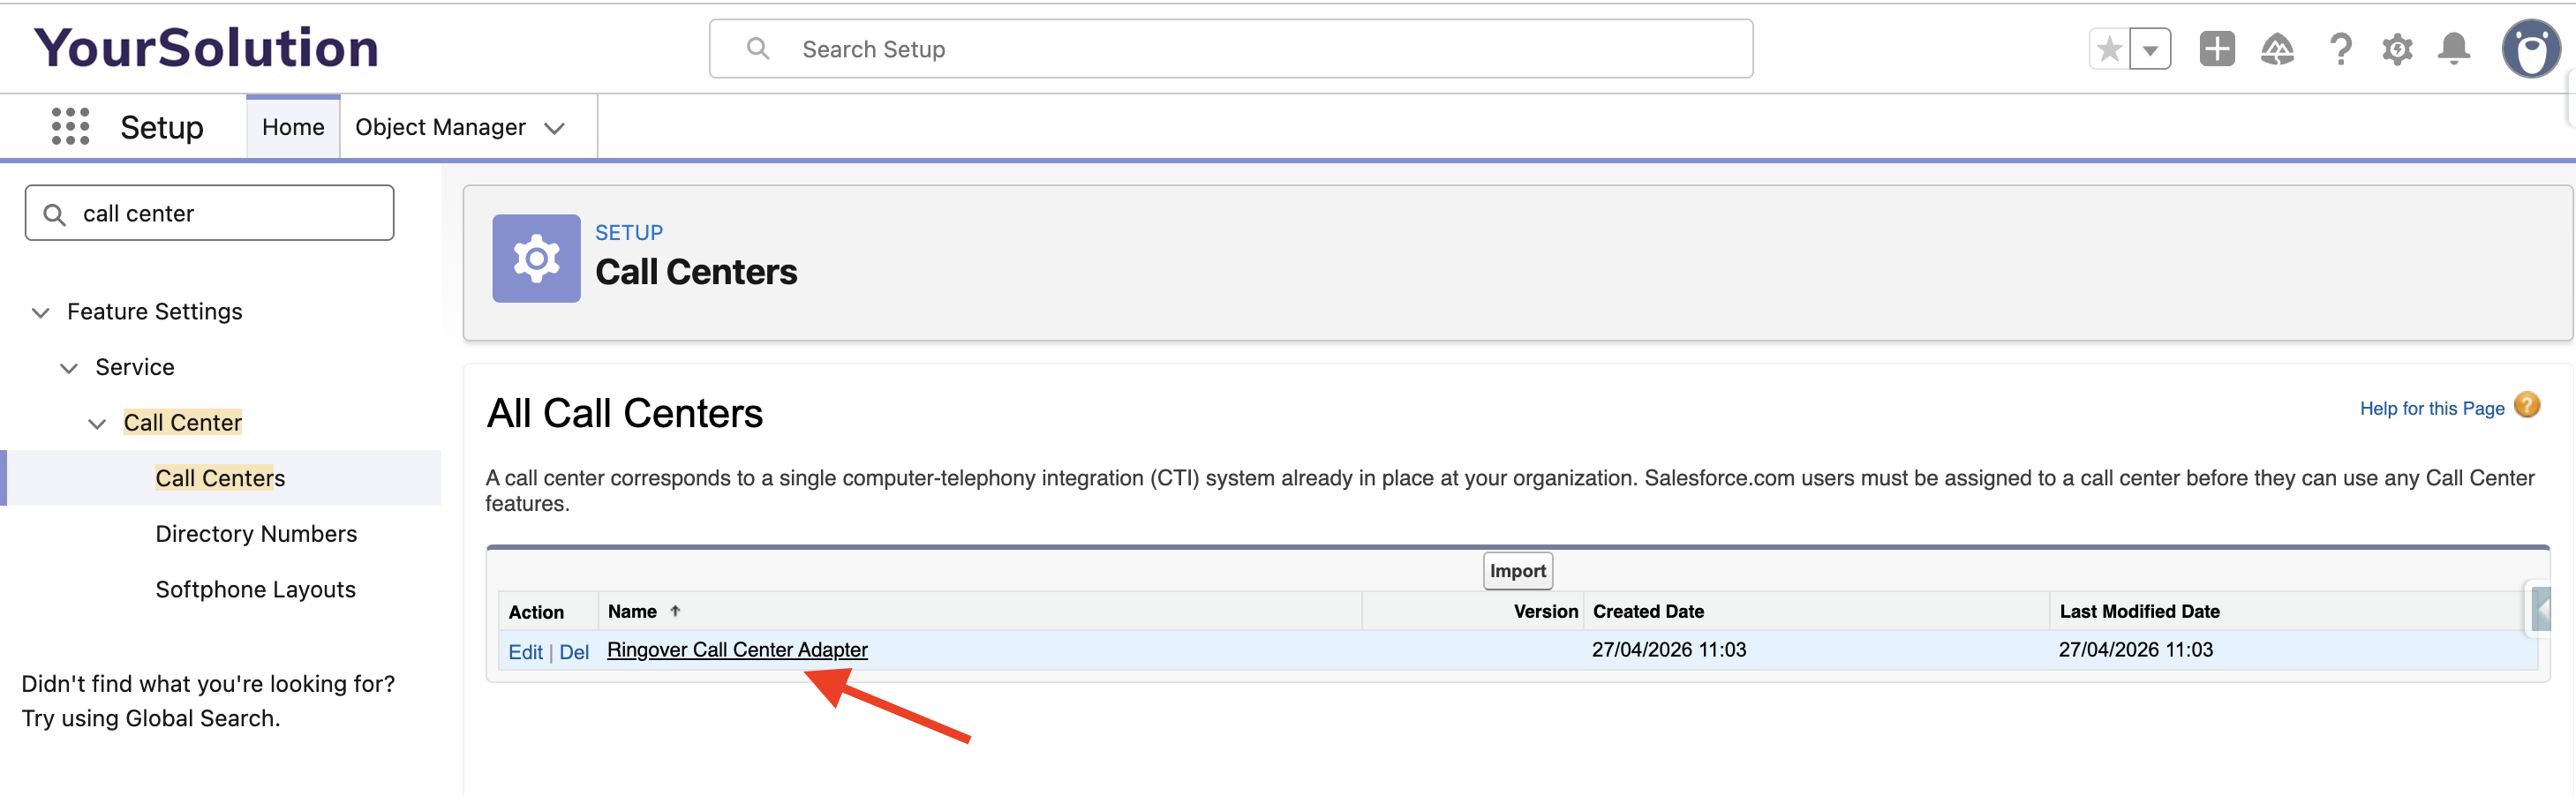This screenshot has height=796, width=2576.
Task: Collapse the Service tree node
Action: click(69, 368)
